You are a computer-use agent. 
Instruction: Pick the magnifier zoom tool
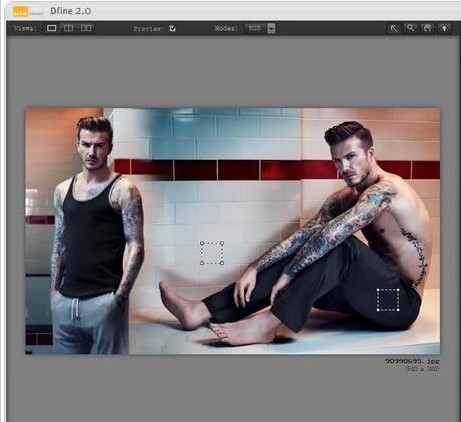[411, 28]
